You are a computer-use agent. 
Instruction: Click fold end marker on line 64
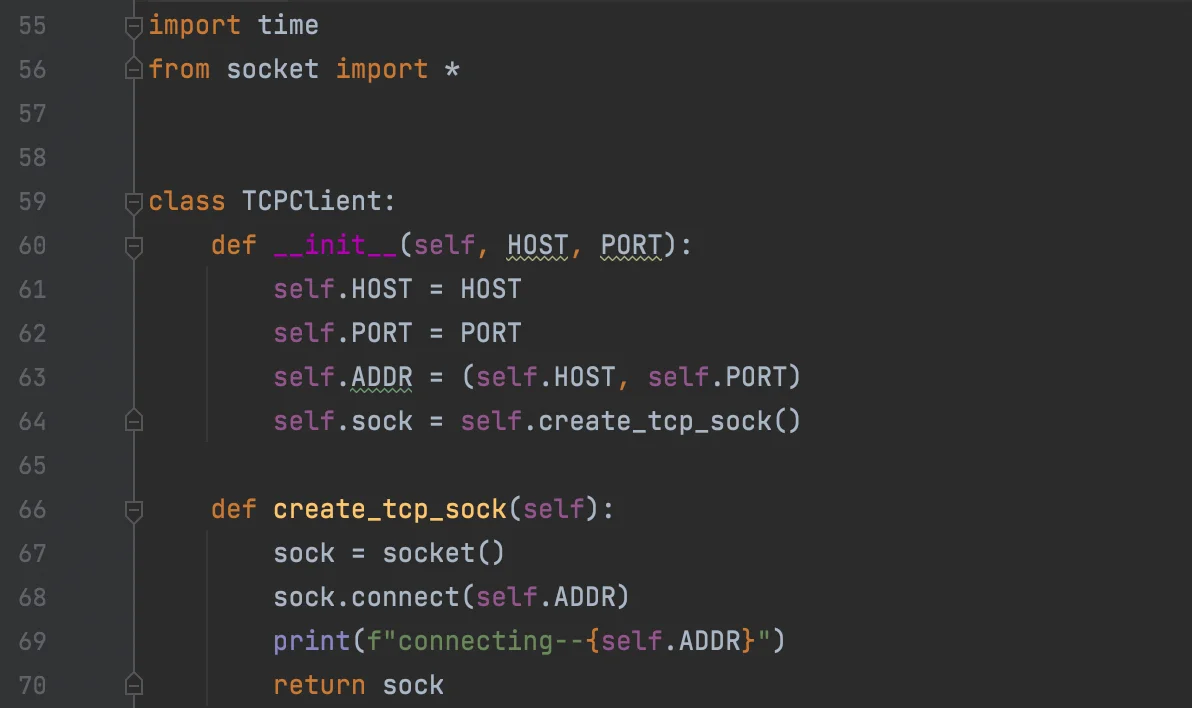tap(134, 421)
